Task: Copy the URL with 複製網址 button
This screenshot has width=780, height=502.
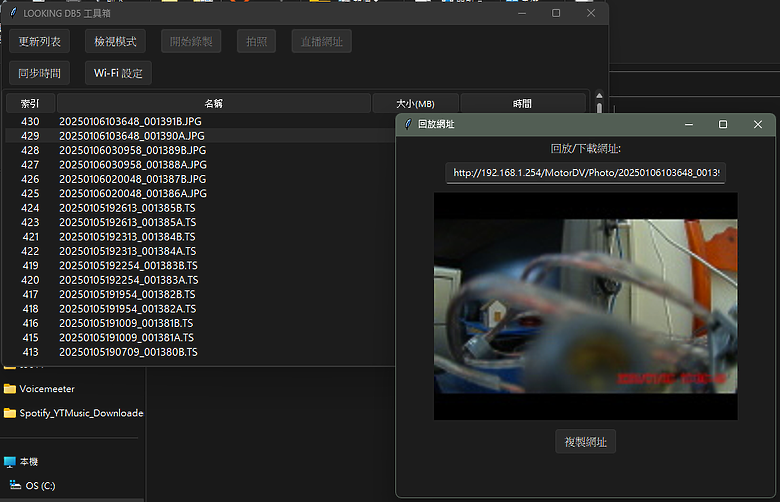Action: (x=585, y=442)
